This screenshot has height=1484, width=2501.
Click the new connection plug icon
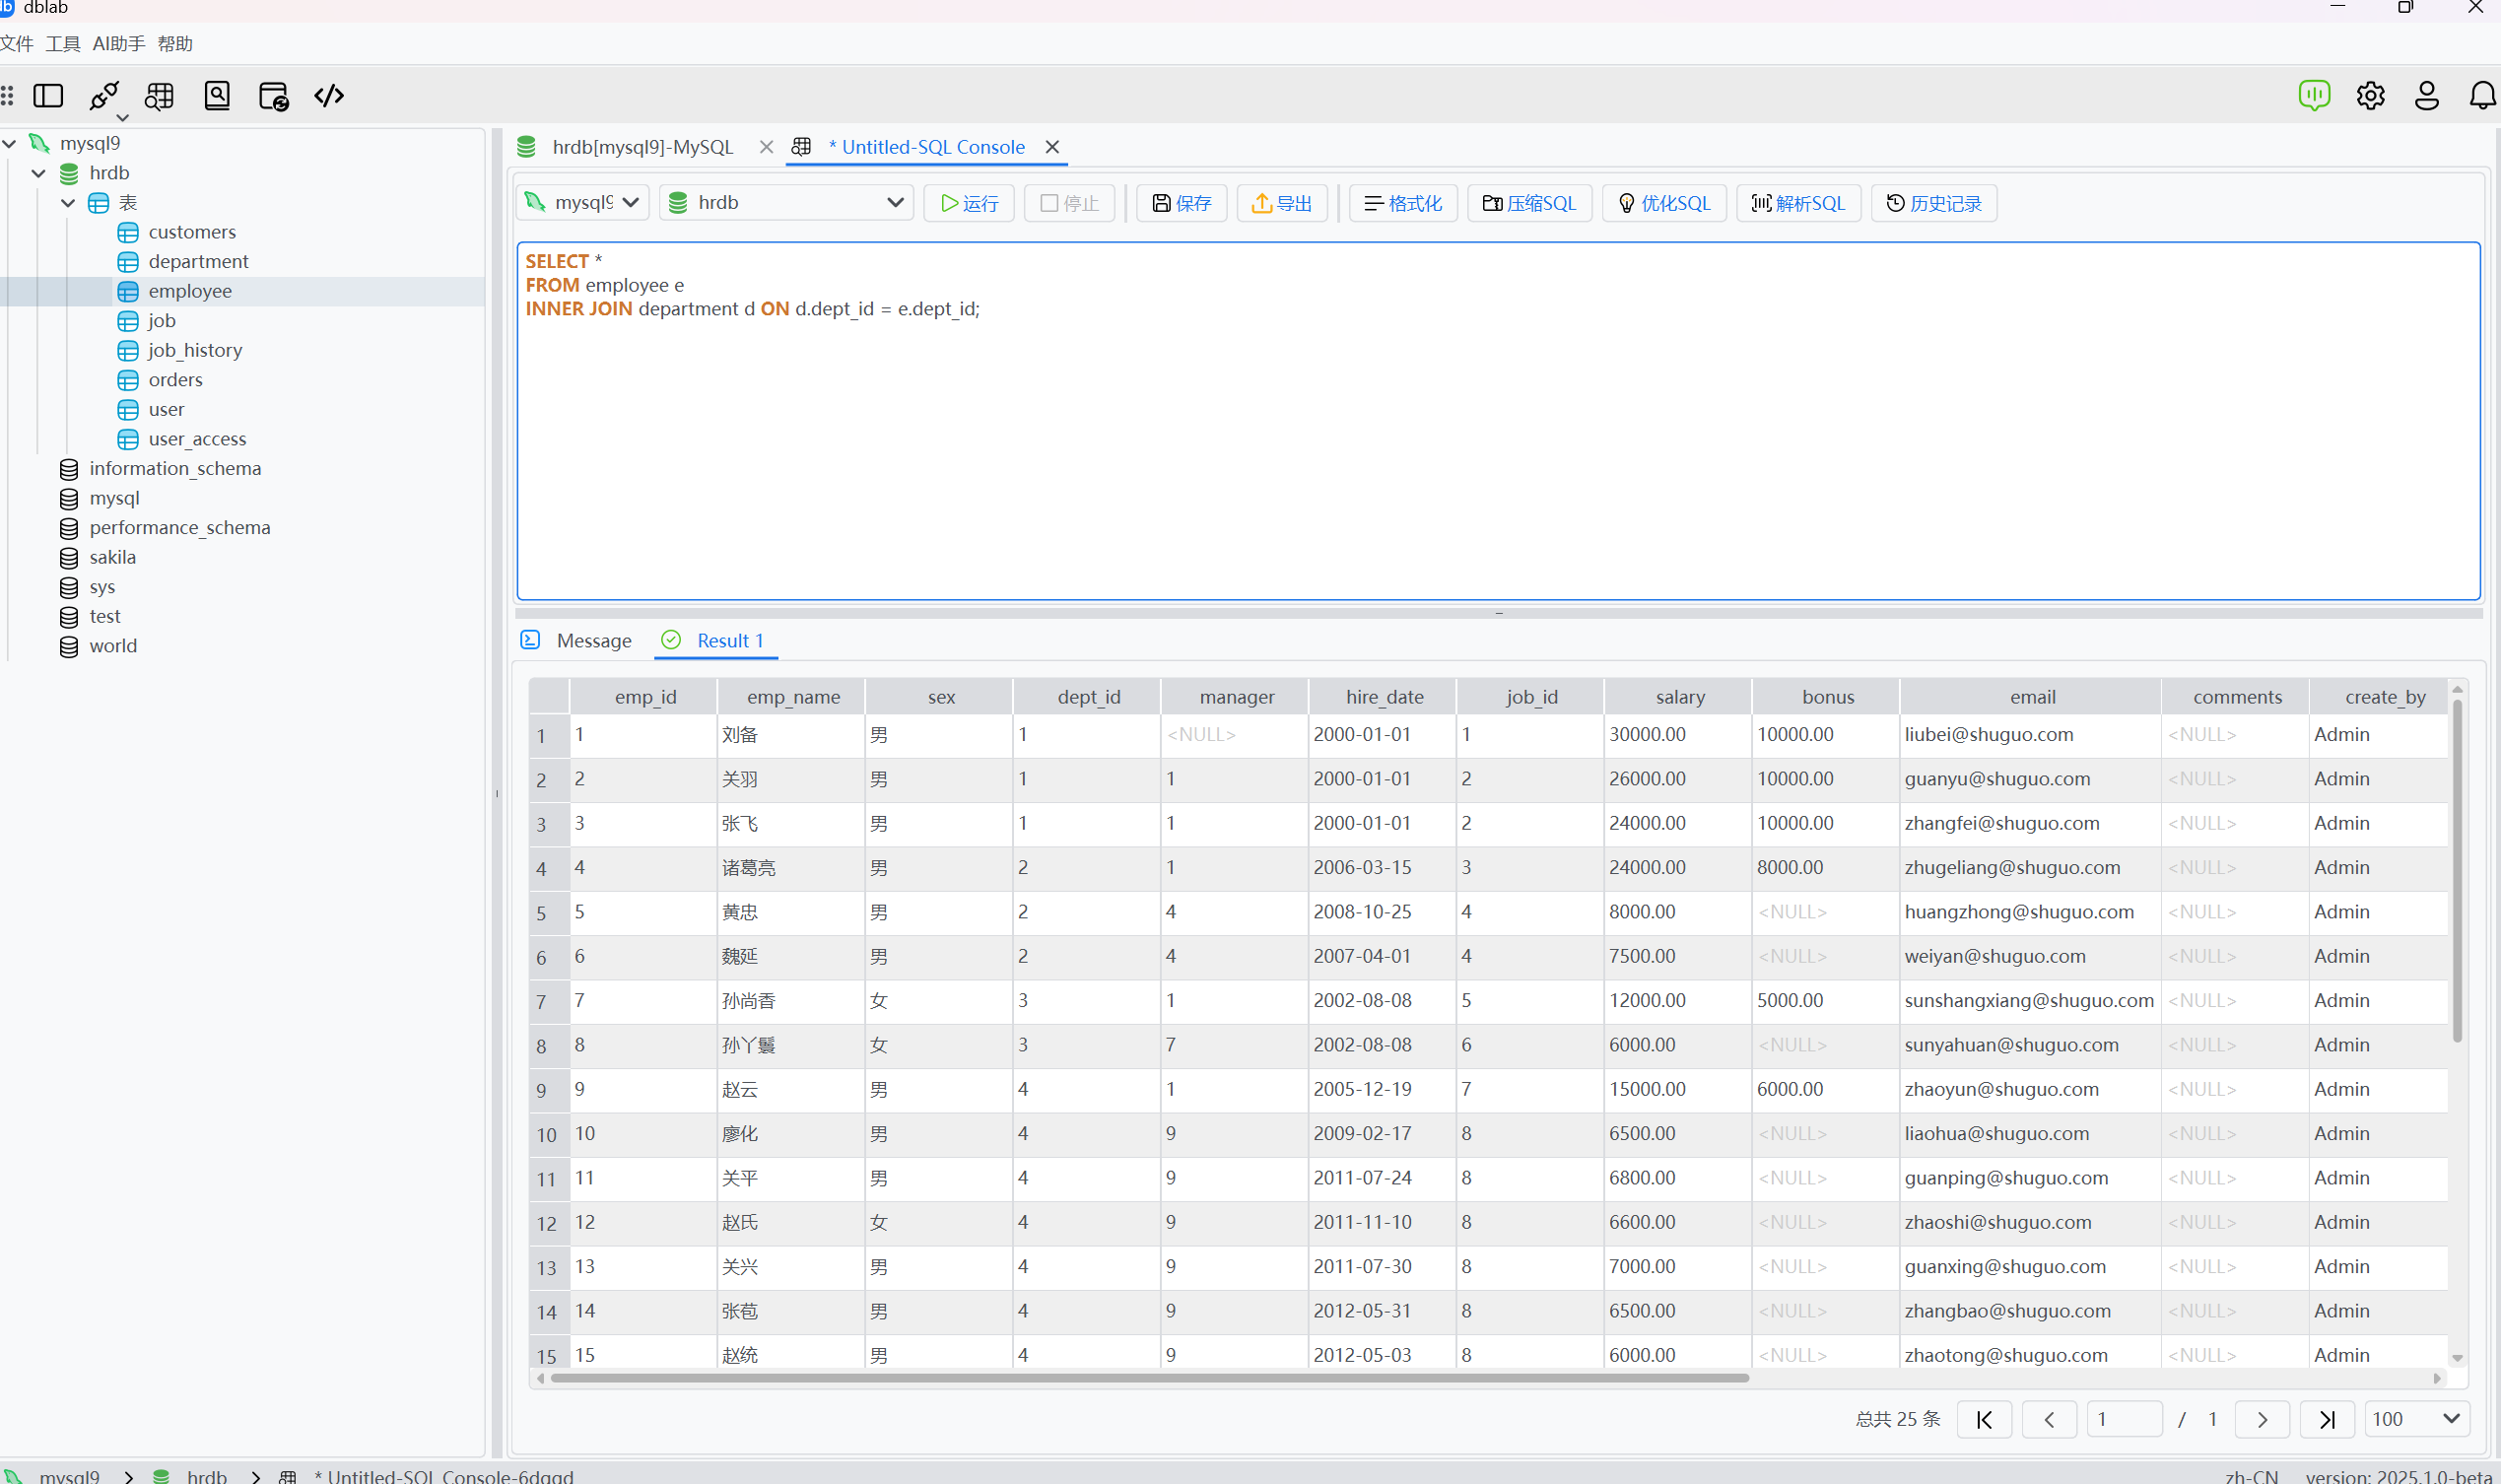(x=104, y=96)
